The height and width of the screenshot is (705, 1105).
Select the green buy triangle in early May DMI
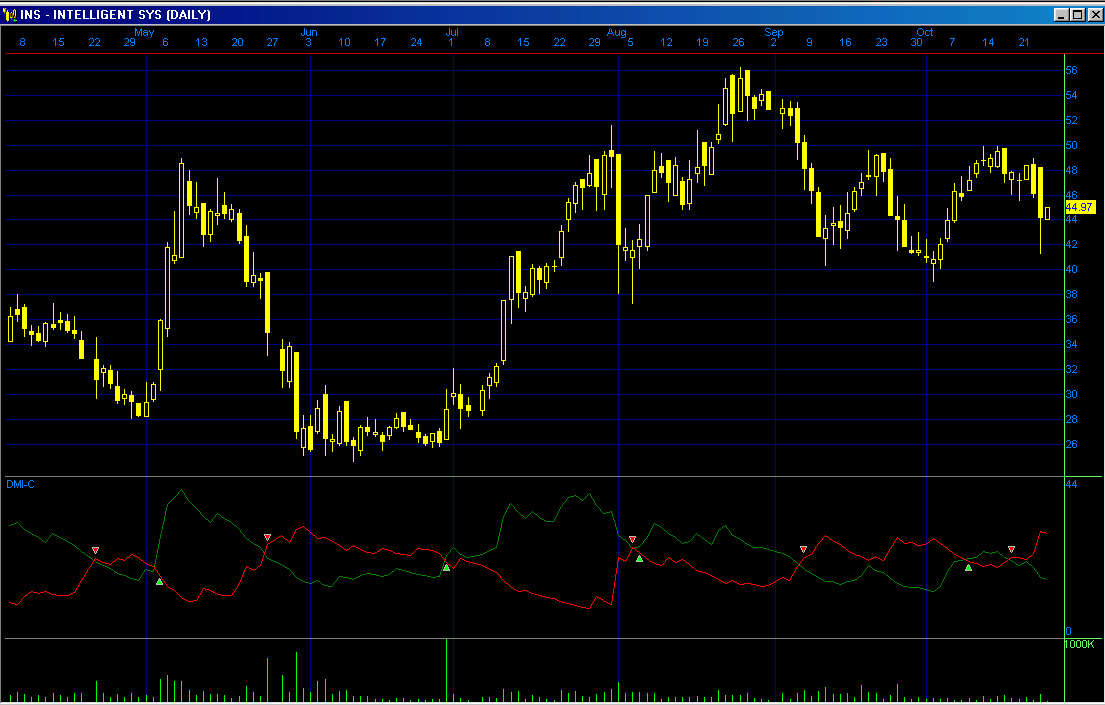(x=159, y=582)
